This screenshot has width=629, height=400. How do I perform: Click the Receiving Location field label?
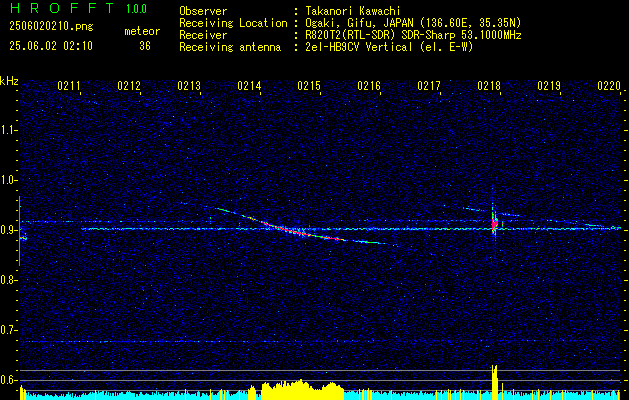233,23
